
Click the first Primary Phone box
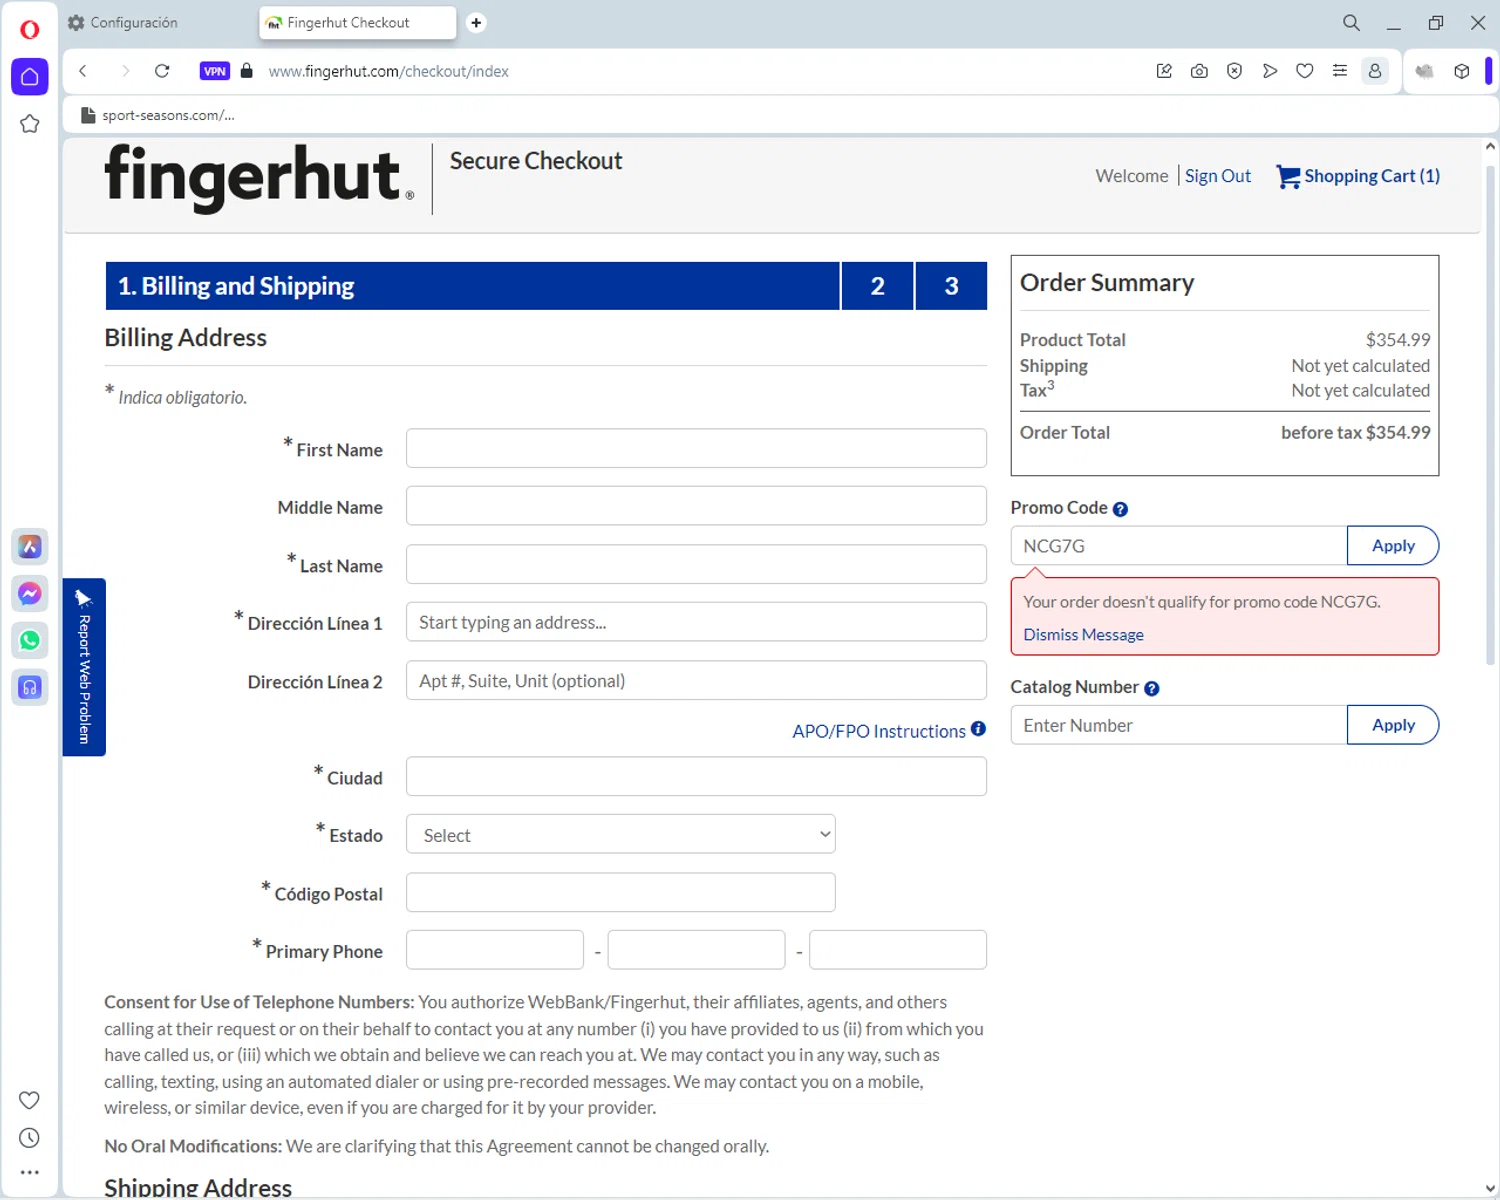495,950
